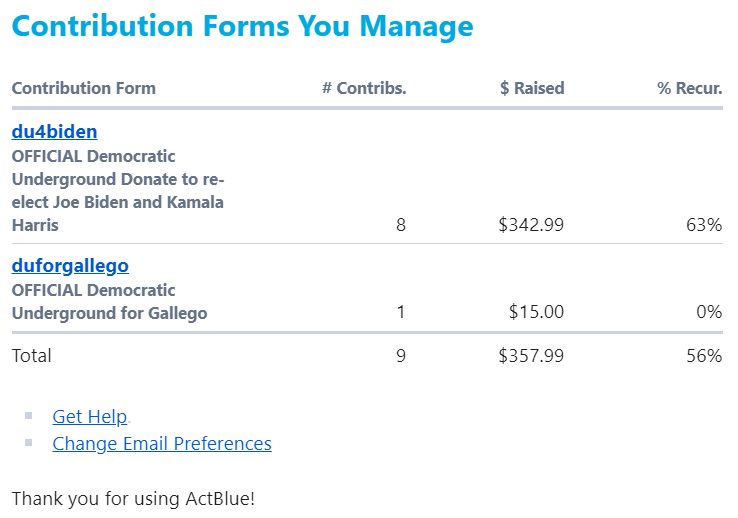Click the 63% recurring value
Screen dimensions: 738x518
click(x=704, y=226)
